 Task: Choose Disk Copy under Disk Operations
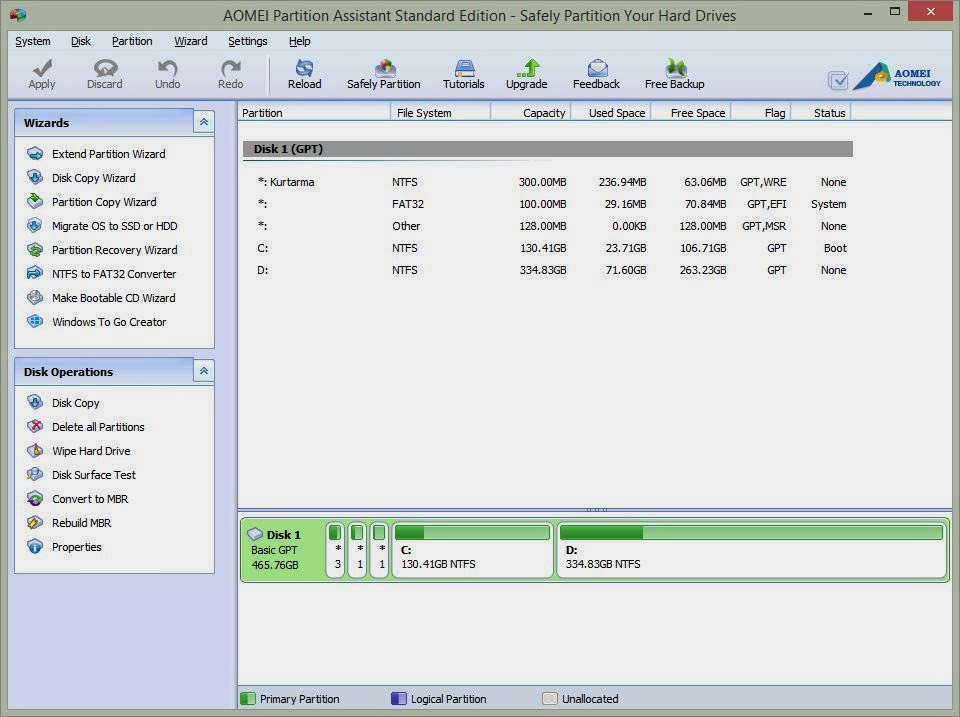pyautogui.click(x=75, y=403)
